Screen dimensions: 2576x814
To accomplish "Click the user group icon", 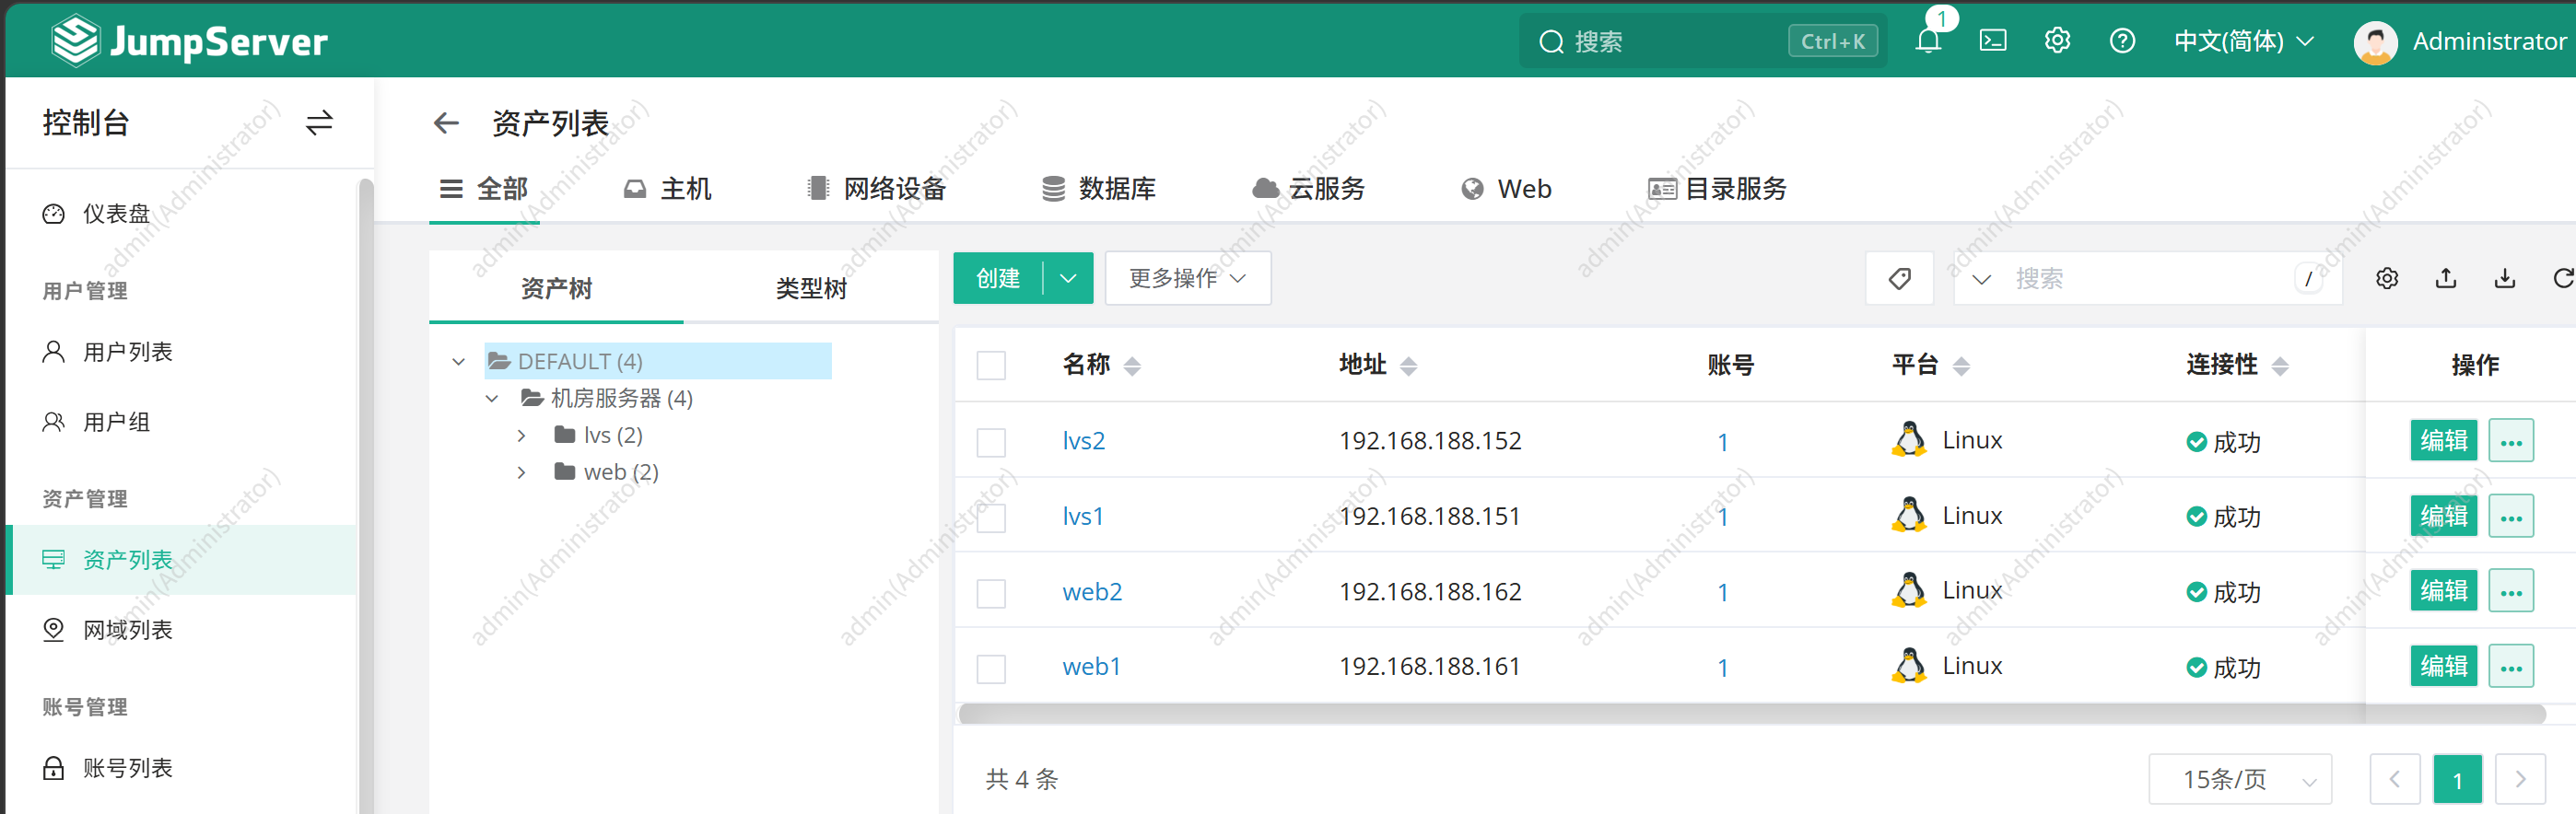I will point(54,422).
